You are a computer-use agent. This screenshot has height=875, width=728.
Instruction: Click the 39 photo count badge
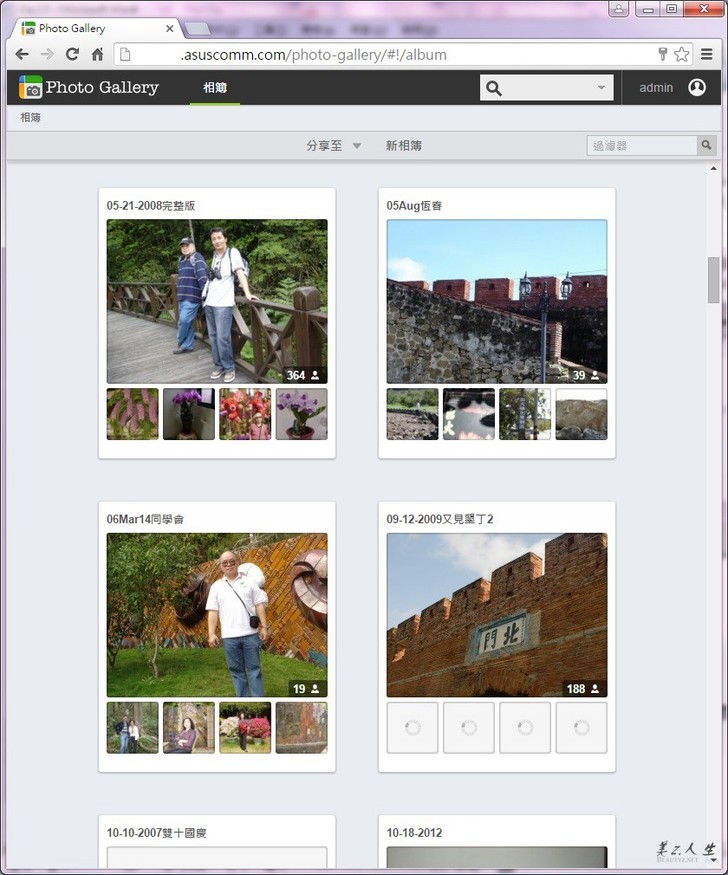coord(586,375)
